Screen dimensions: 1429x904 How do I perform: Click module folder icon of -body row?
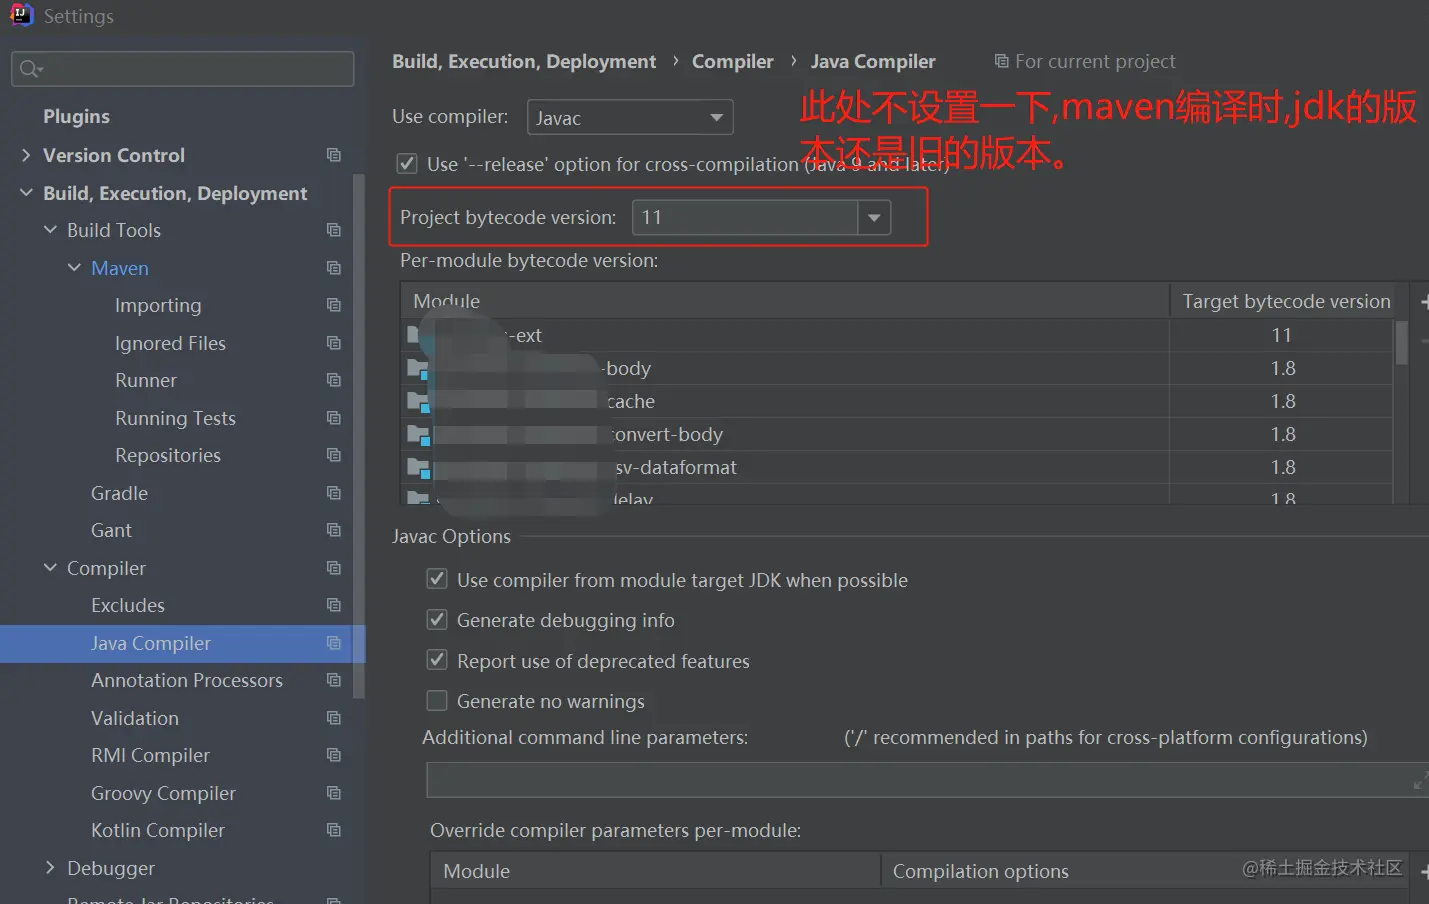click(x=418, y=369)
